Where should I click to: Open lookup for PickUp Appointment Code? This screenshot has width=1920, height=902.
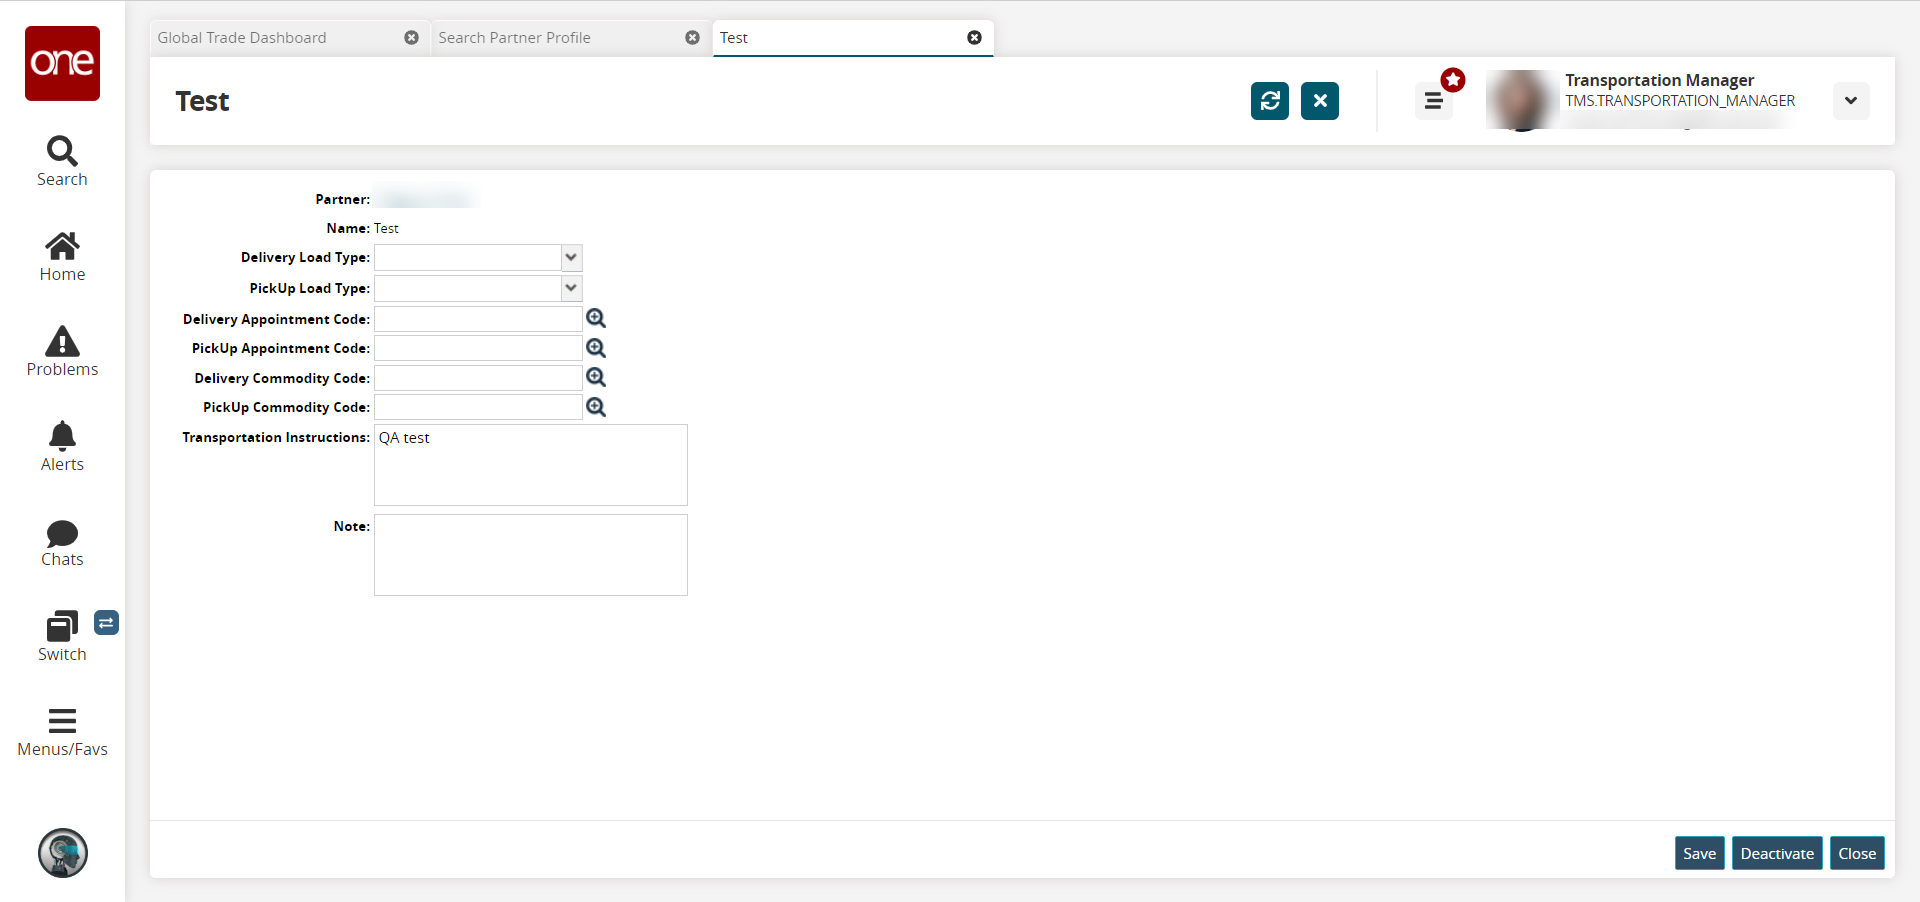(x=596, y=348)
